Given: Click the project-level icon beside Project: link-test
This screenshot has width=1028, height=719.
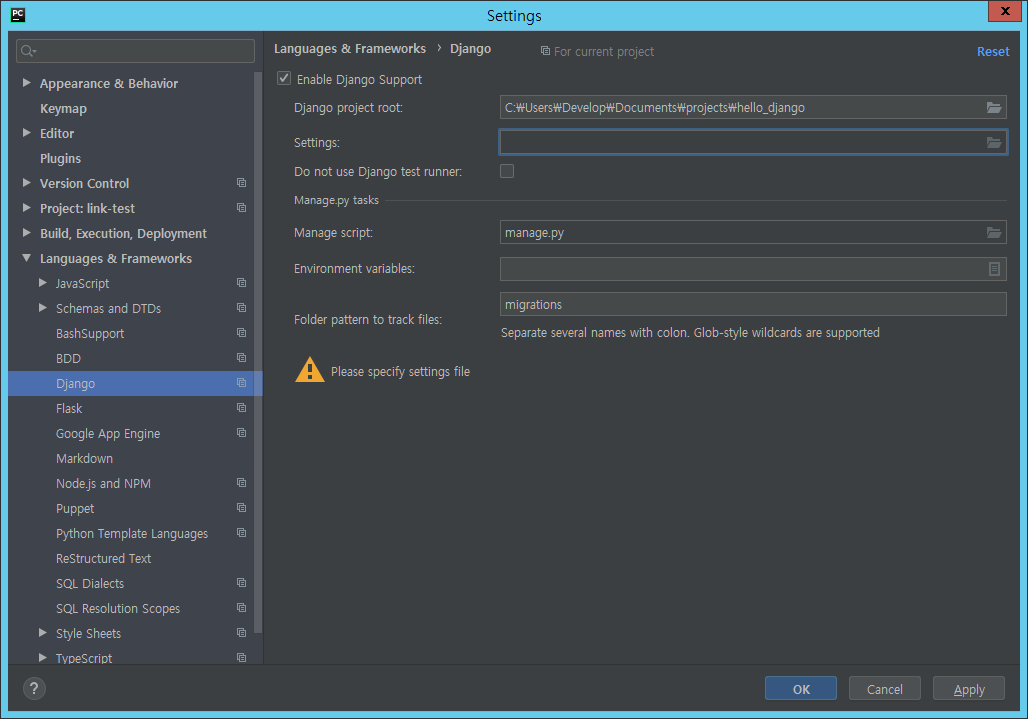Looking at the screenshot, I should point(241,208).
